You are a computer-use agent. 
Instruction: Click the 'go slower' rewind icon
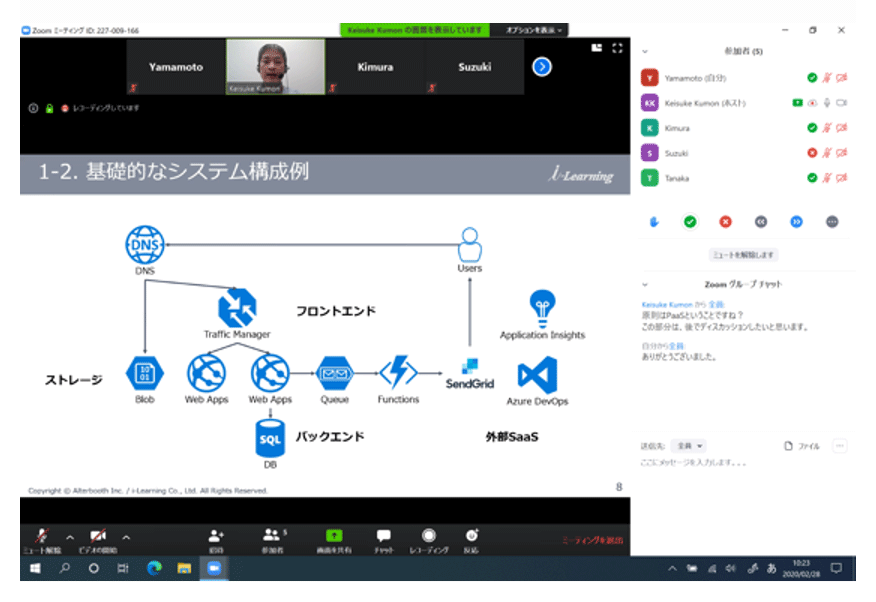click(x=761, y=222)
